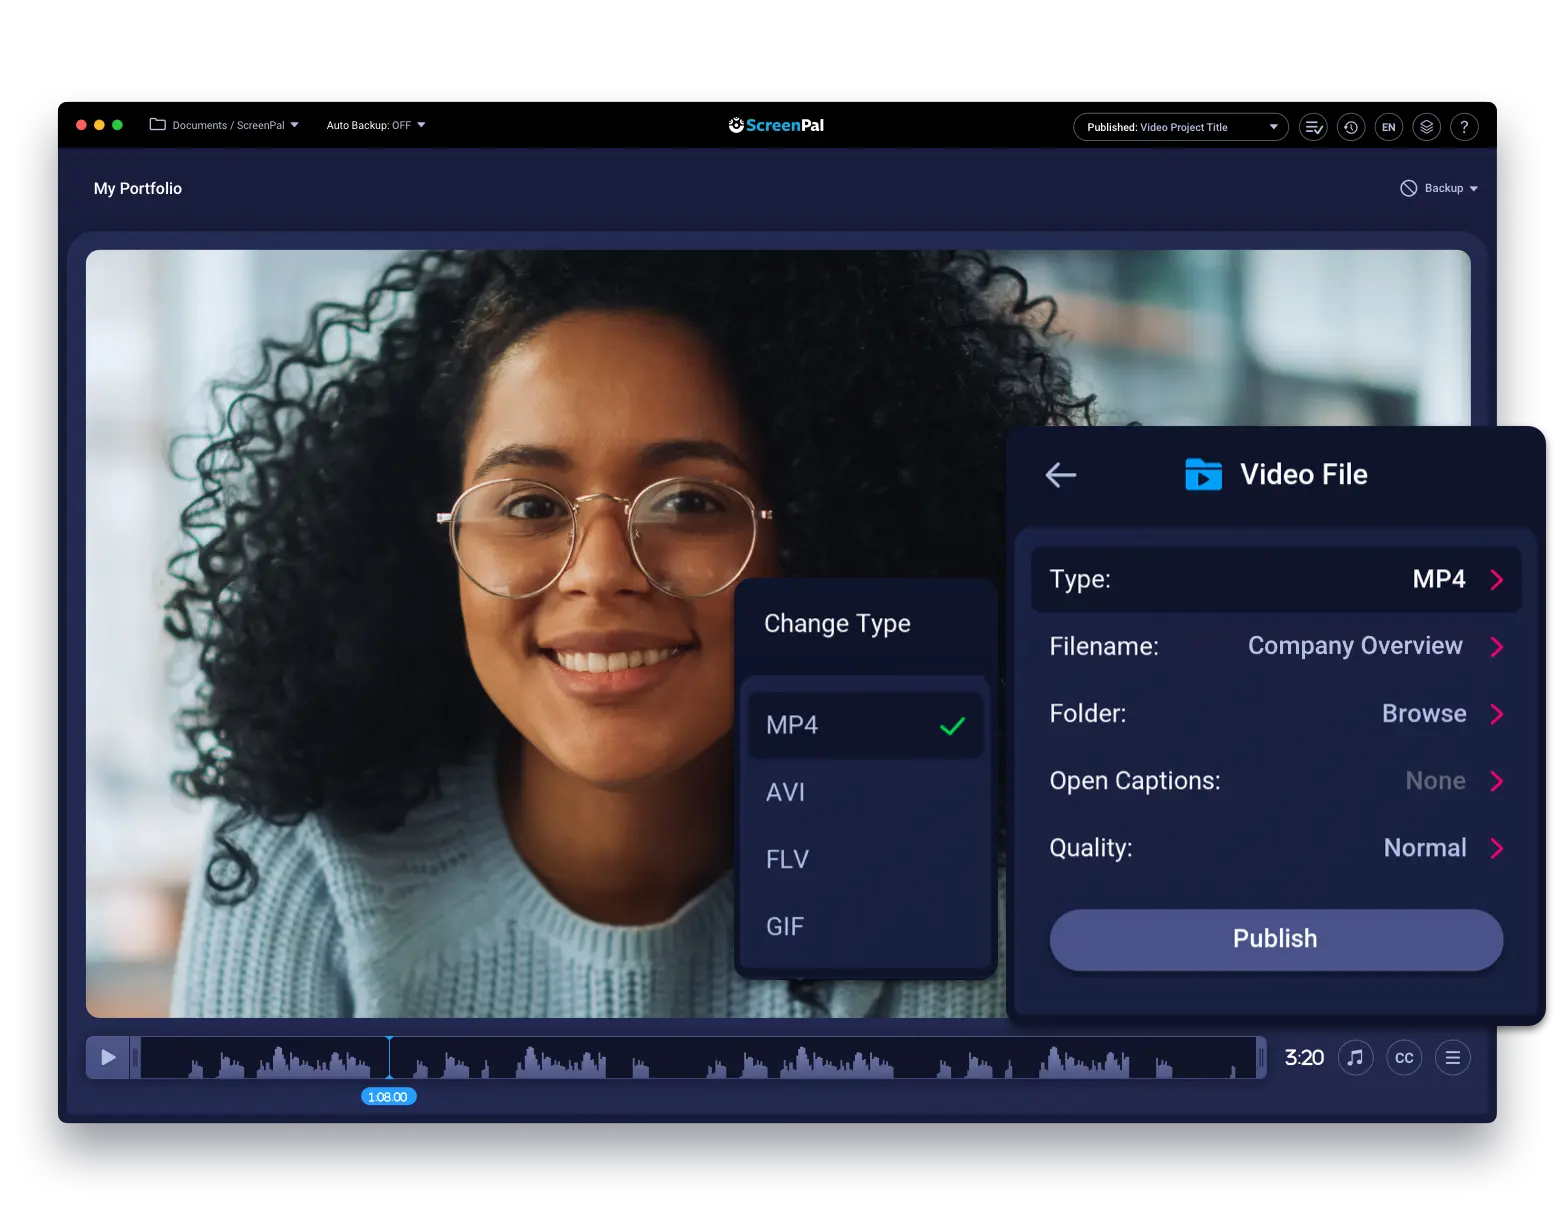
Task: Select the EN language icon
Action: [x=1389, y=126]
